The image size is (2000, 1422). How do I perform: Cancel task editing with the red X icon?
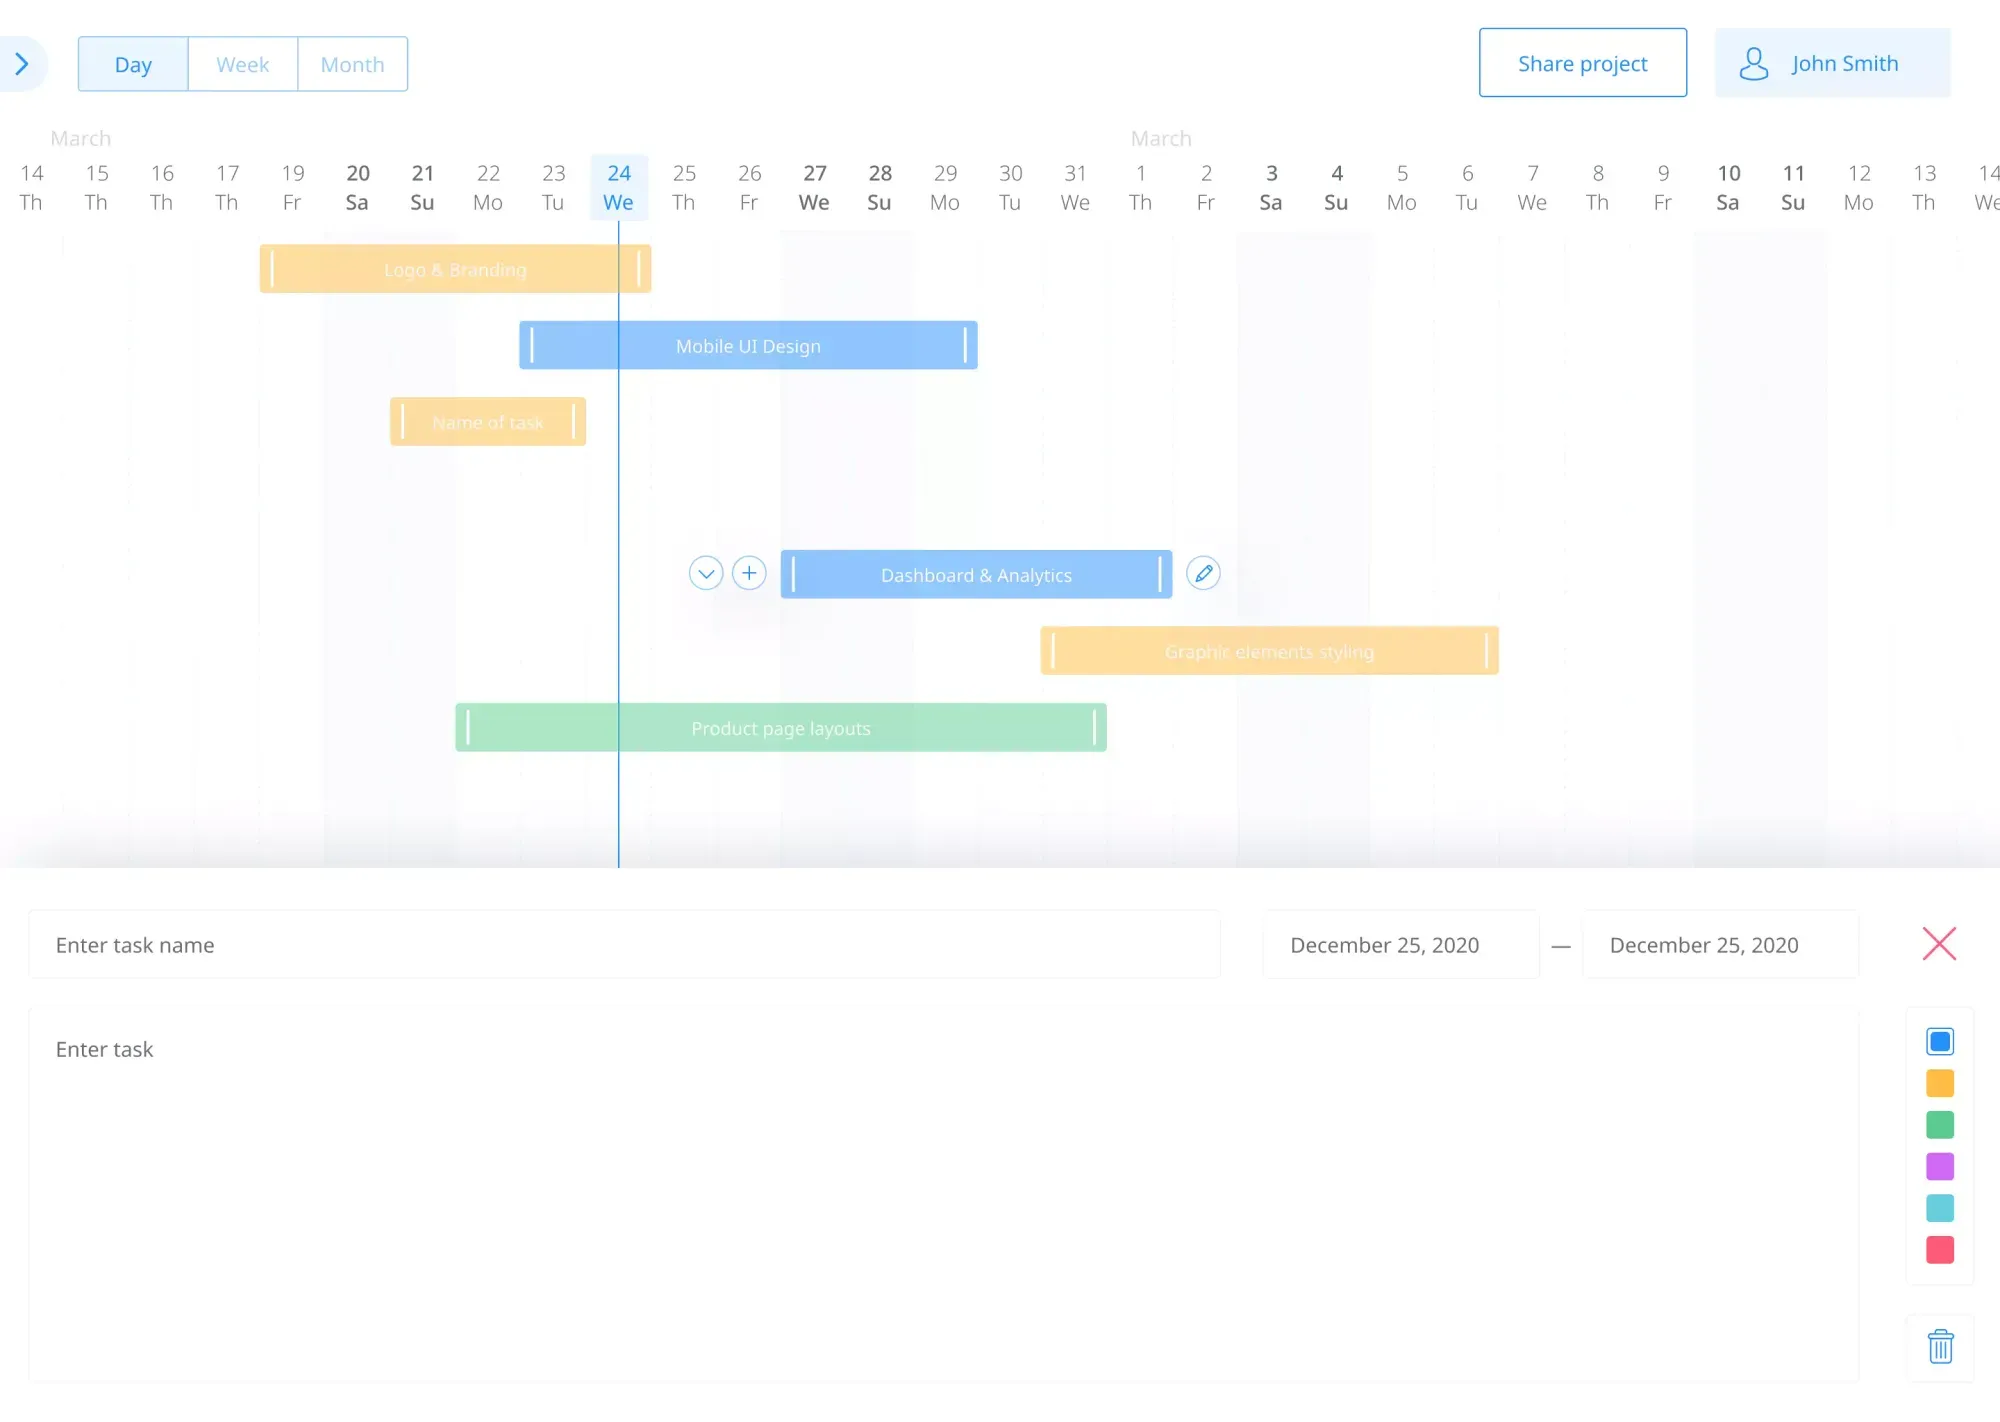tap(1938, 943)
